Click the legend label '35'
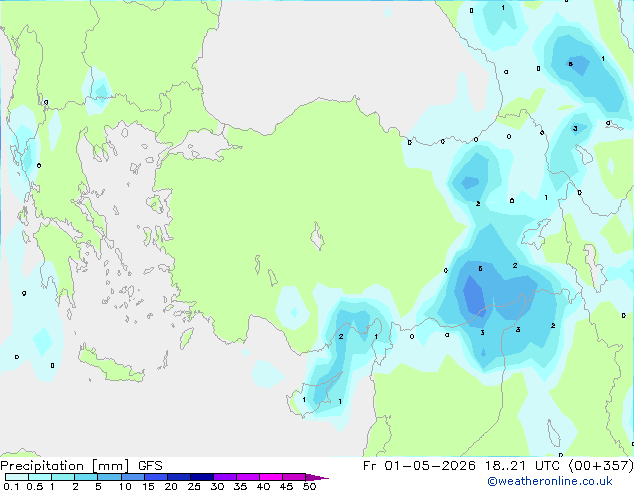The height and width of the screenshot is (490, 634). [240, 486]
